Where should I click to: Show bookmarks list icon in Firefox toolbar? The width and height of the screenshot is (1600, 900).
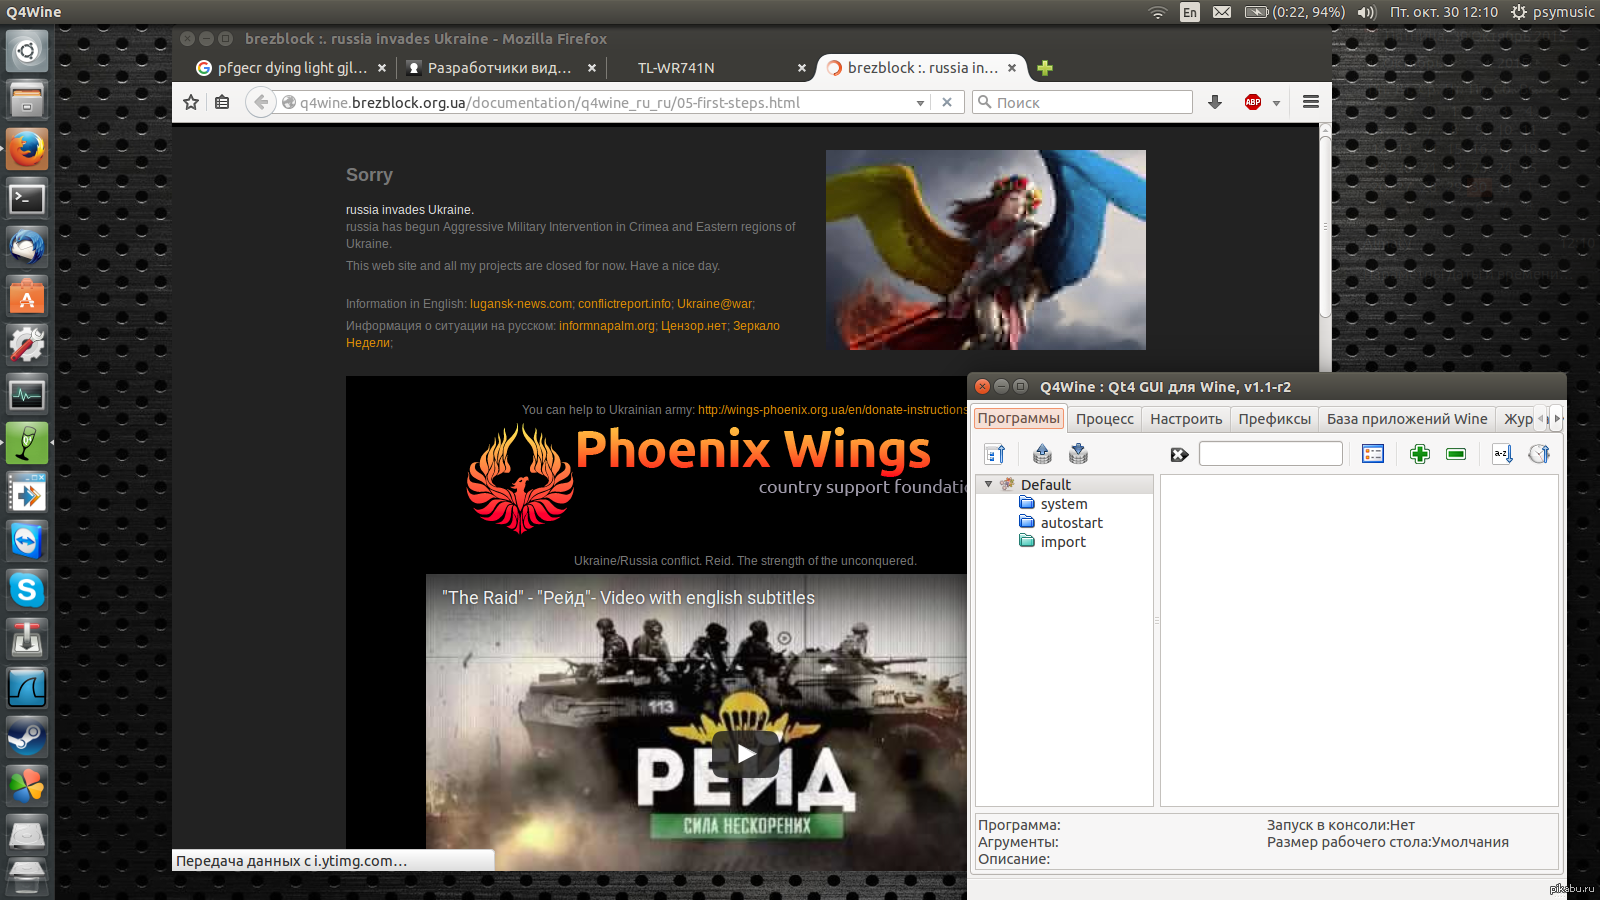222,102
